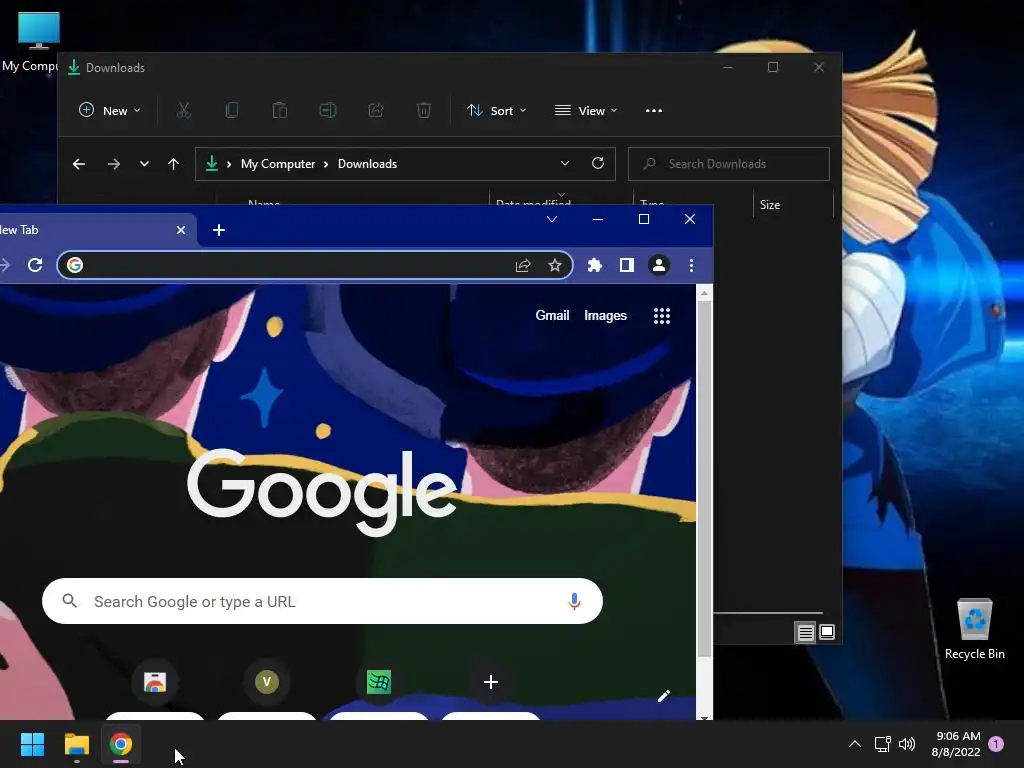Click voice search microphone icon
1024x768 pixels.
click(x=574, y=601)
